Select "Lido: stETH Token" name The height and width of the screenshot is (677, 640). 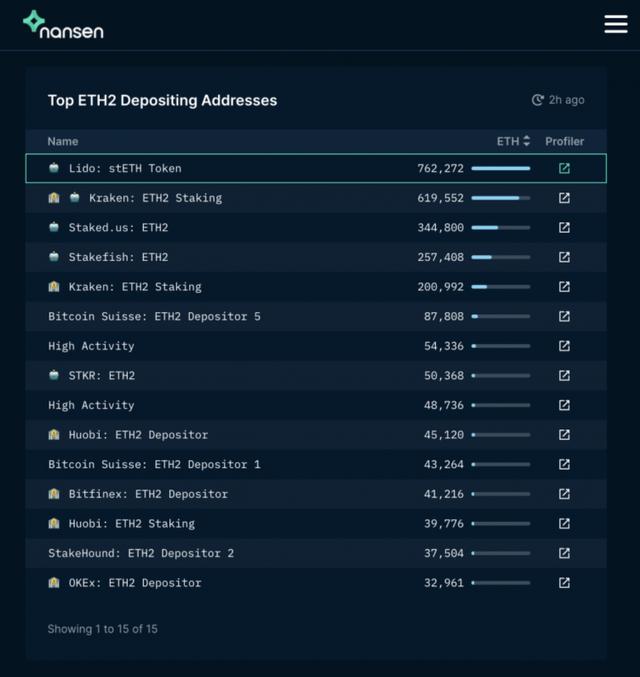pos(125,168)
